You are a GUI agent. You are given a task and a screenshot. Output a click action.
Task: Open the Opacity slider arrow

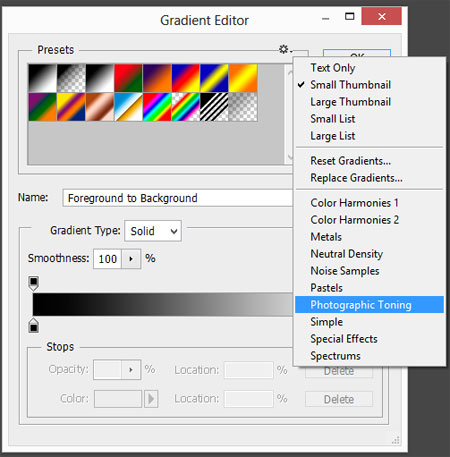[131, 369]
